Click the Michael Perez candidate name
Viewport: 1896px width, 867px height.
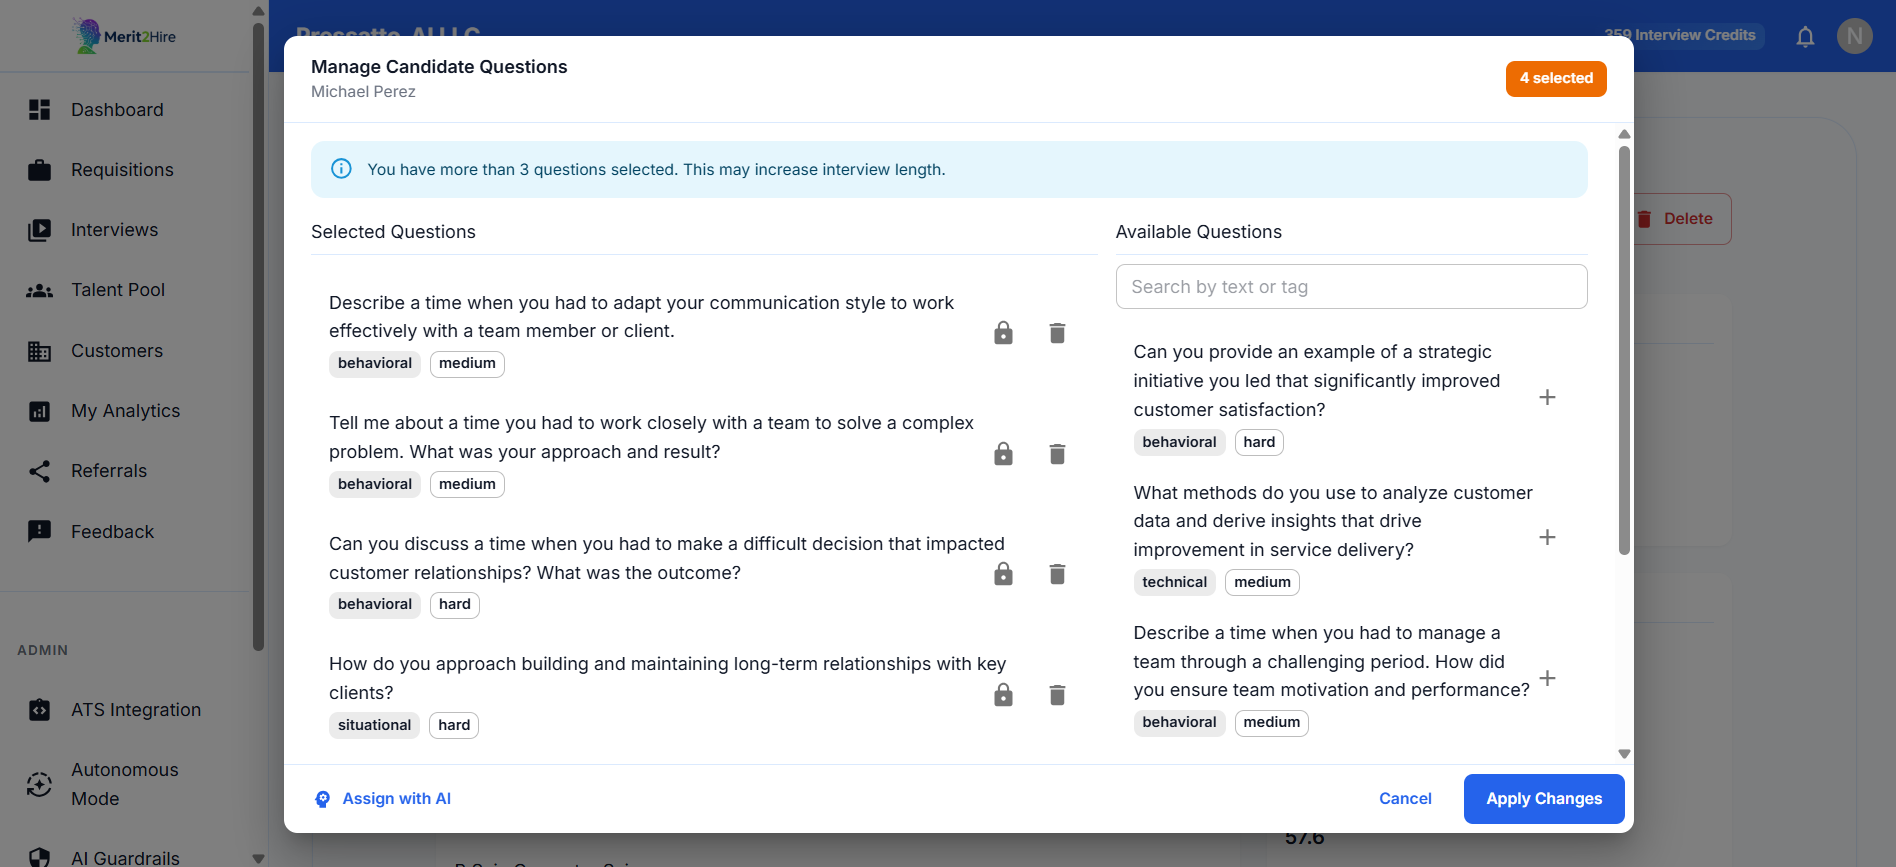pyautogui.click(x=363, y=92)
